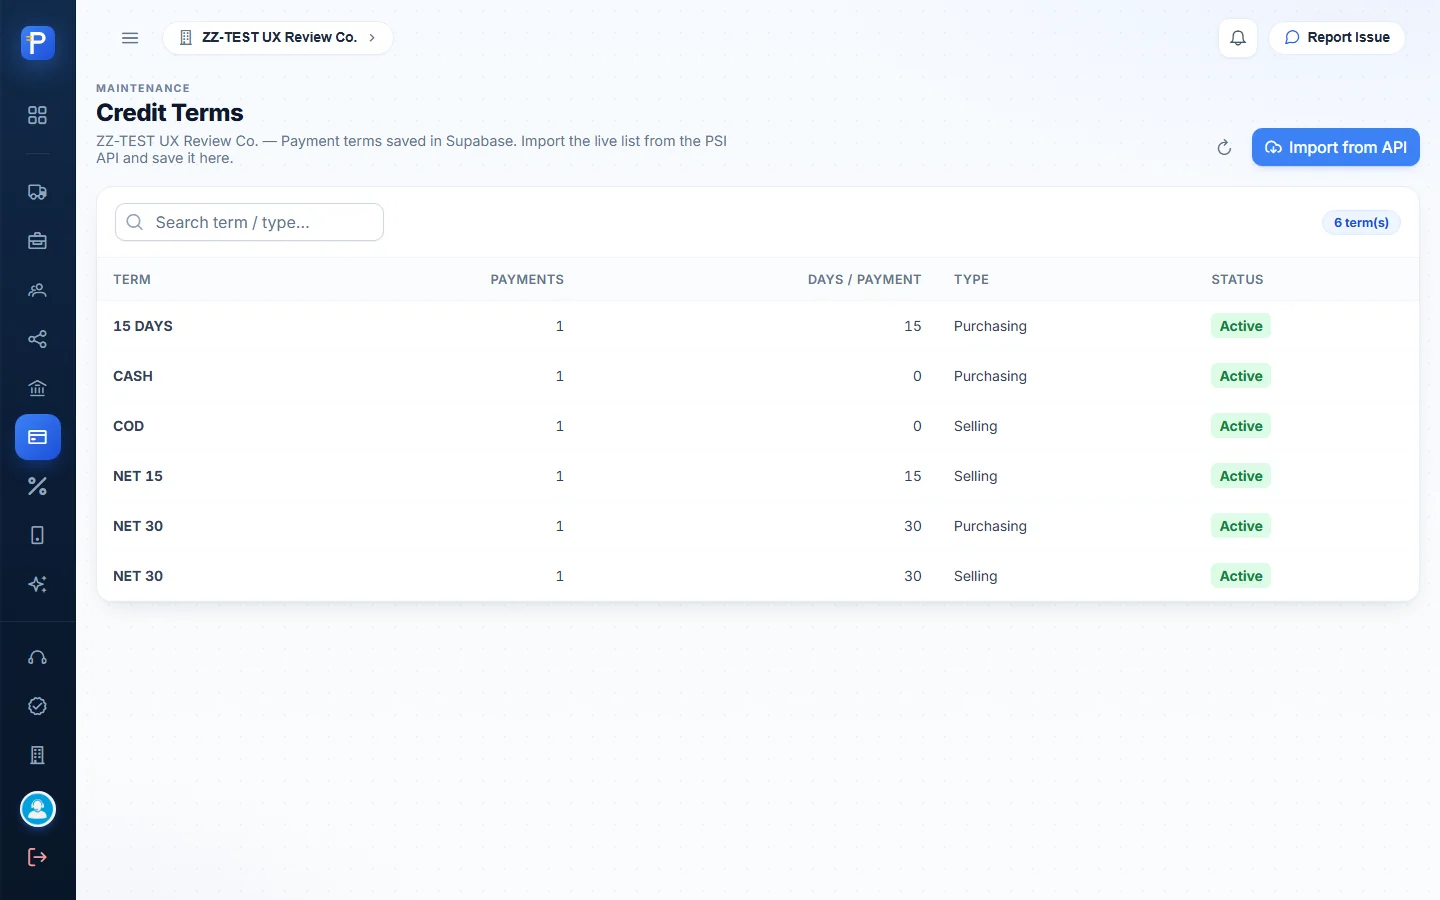The width and height of the screenshot is (1440, 900).
Task: Open the headset support sidebar icon
Action: tap(38, 657)
